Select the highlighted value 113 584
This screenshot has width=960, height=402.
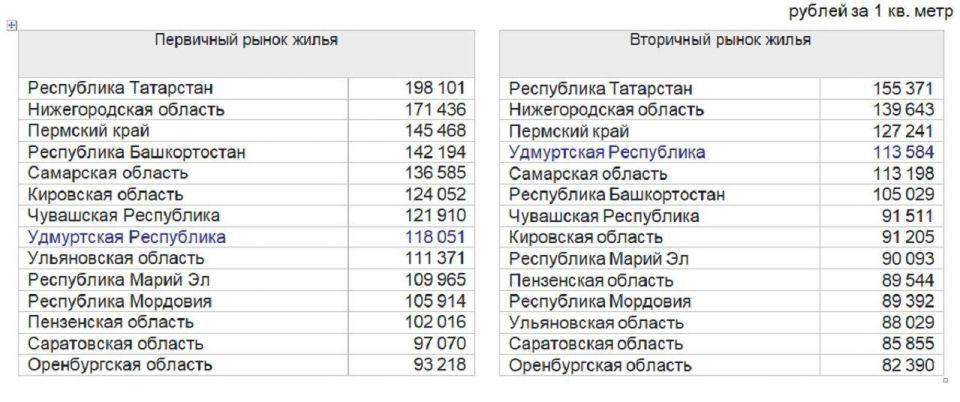click(903, 152)
